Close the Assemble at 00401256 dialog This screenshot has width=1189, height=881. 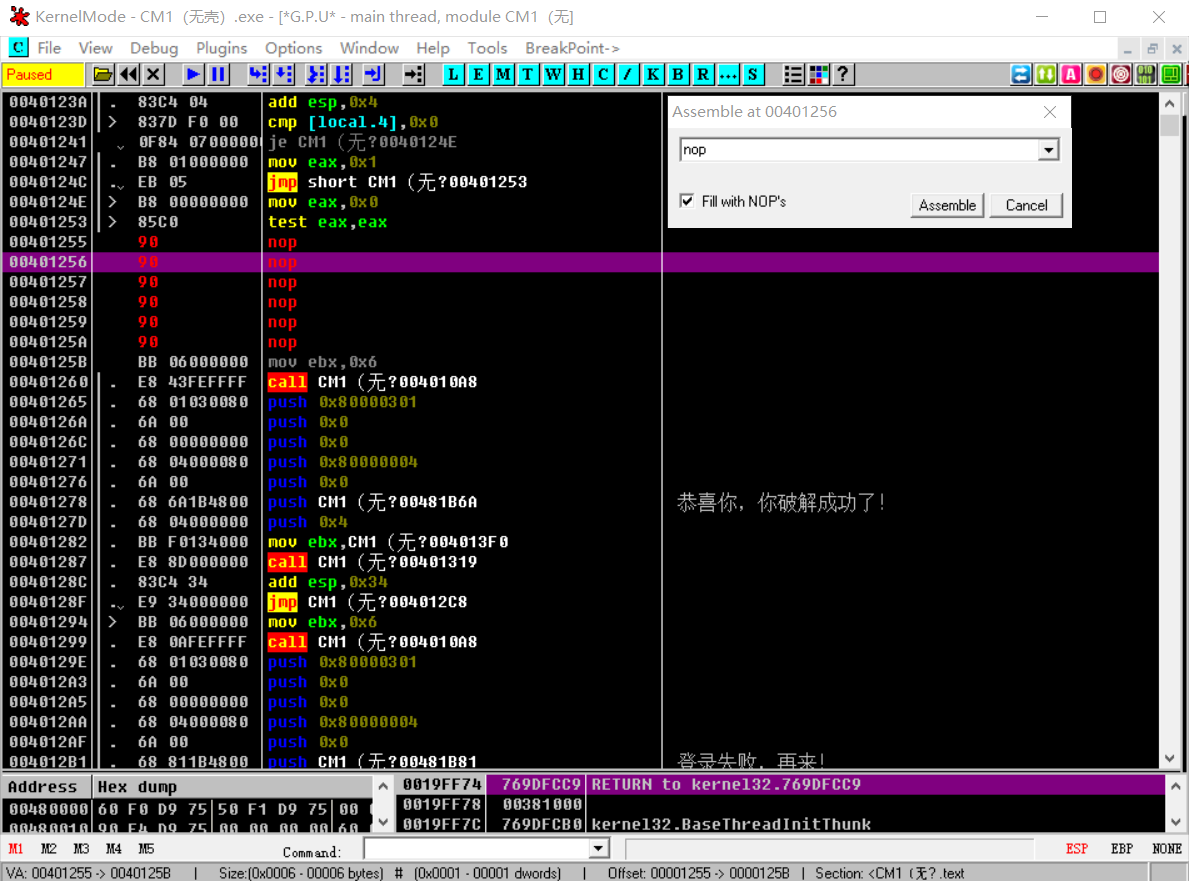pos(1049,112)
